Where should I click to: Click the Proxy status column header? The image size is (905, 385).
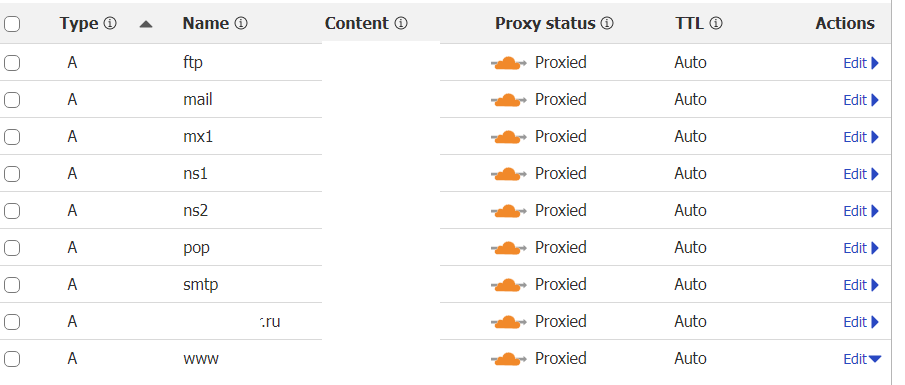click(x=545, y=24)
